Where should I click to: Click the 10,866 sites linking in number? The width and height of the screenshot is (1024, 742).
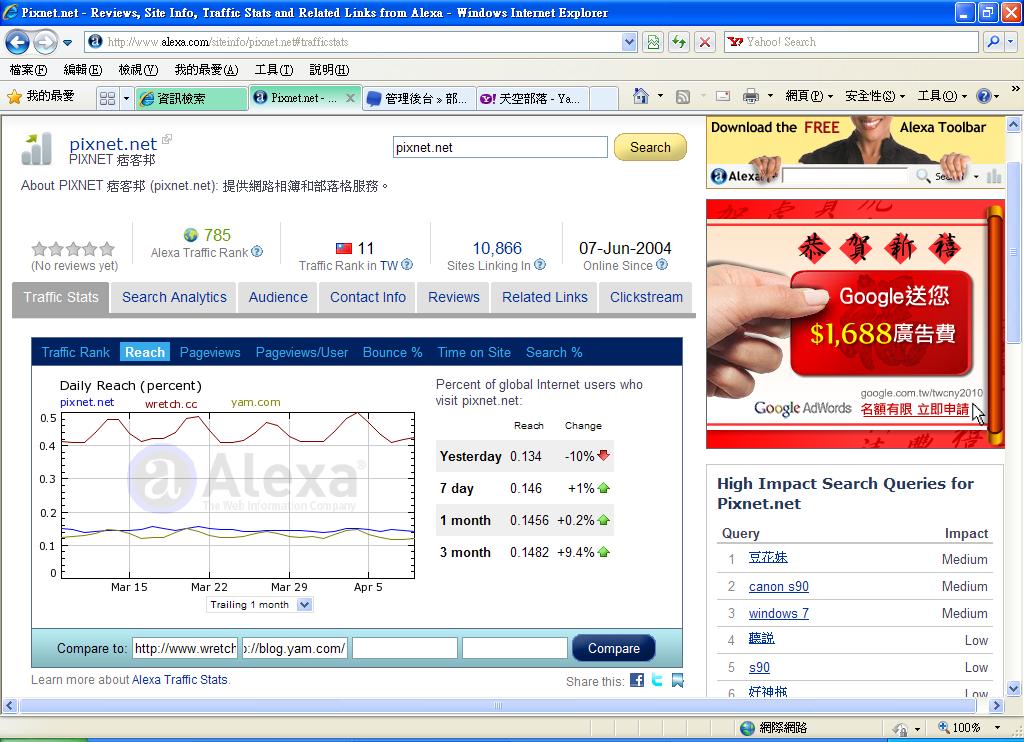497,248
